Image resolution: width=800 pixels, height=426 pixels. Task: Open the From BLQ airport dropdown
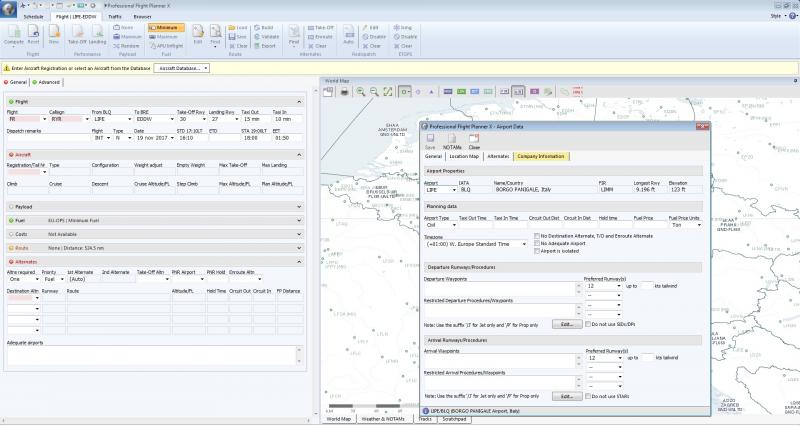(129, 119)
